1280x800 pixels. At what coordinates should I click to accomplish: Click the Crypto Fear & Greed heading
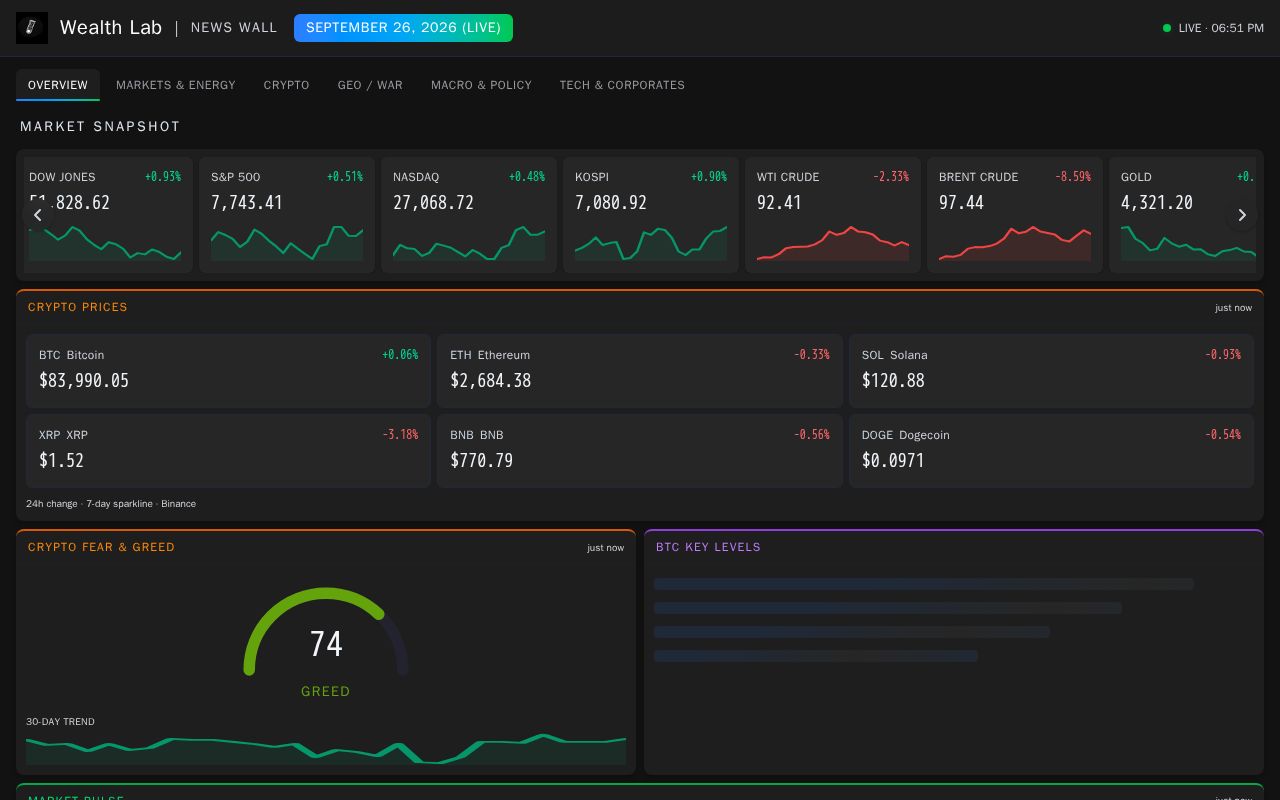coord(101,547)
